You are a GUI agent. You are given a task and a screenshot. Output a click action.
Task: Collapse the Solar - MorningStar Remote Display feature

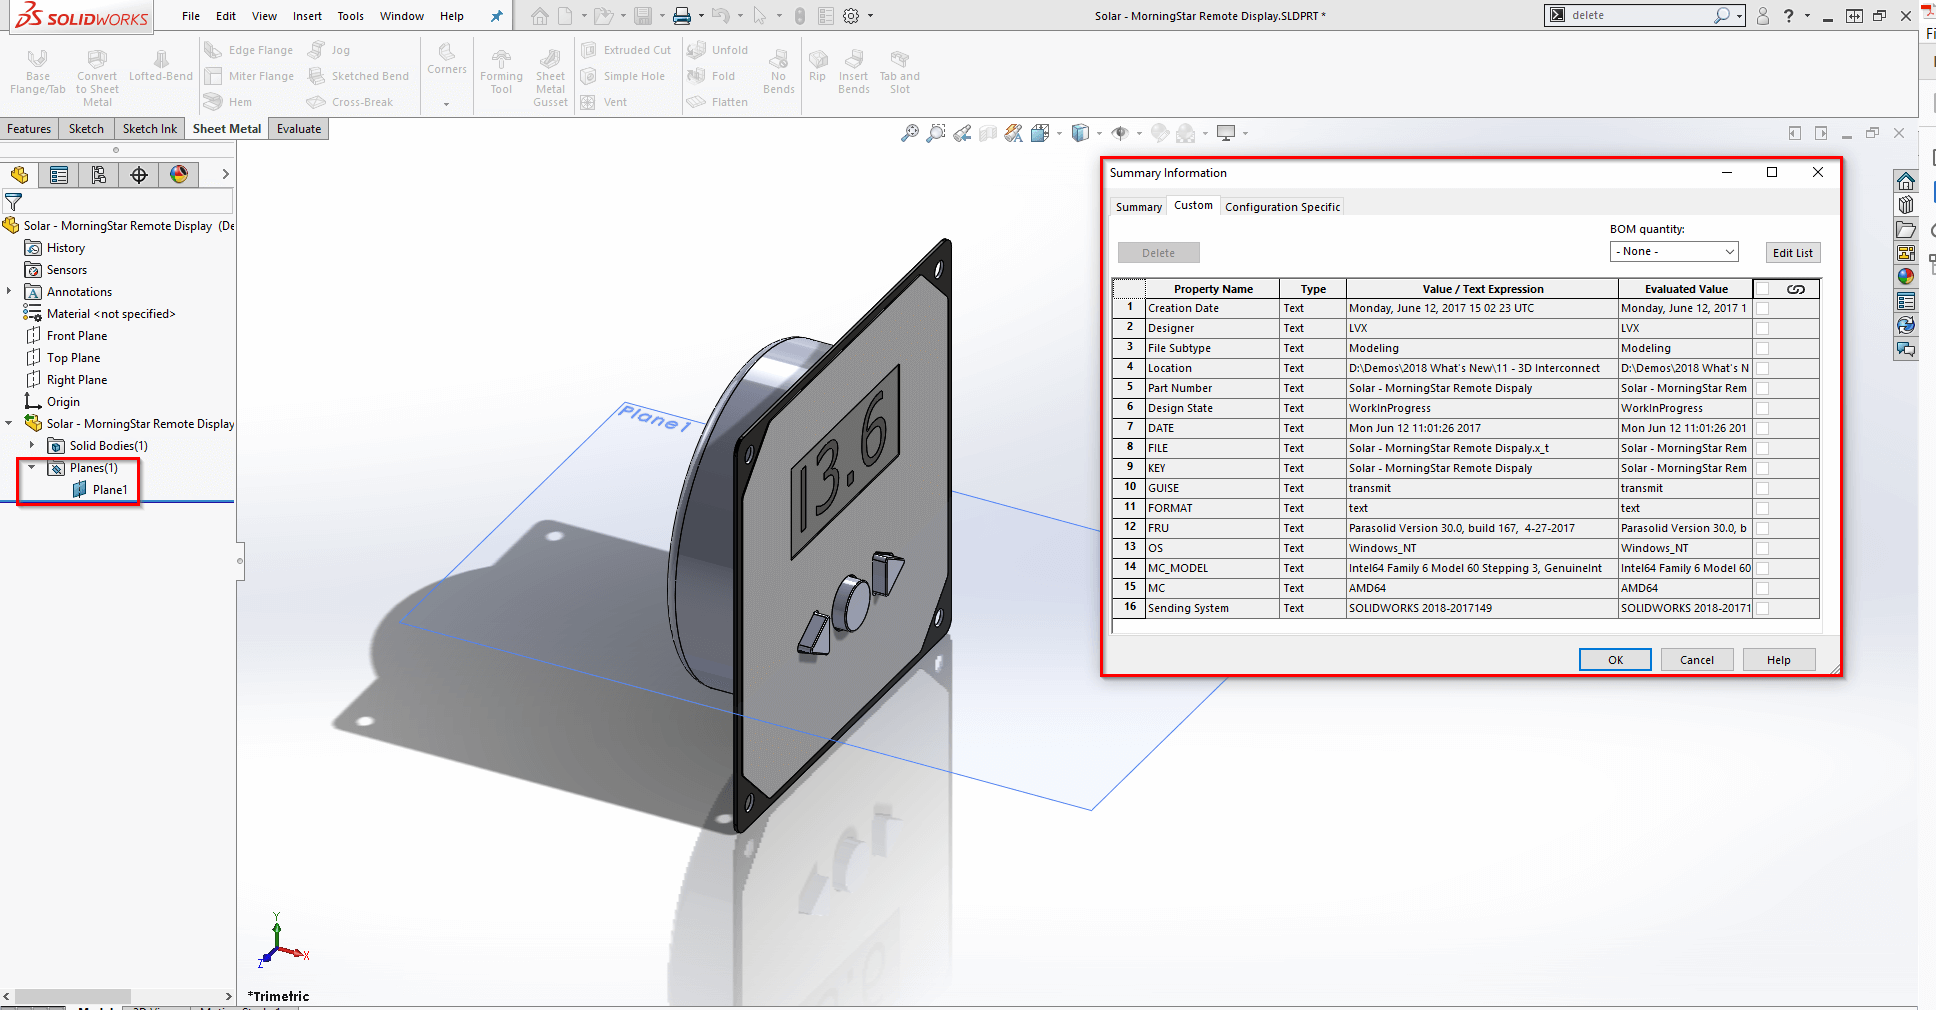(x=9, y=424)
